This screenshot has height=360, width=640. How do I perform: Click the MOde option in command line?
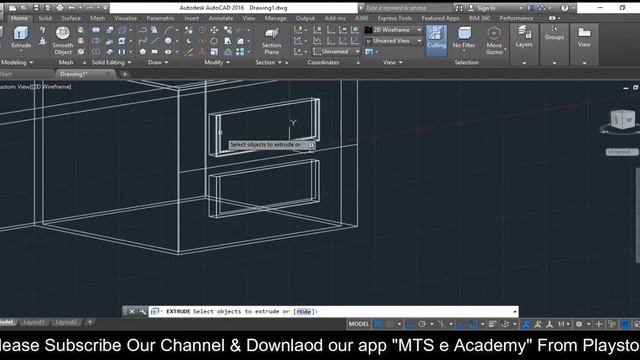coord(305,311)
